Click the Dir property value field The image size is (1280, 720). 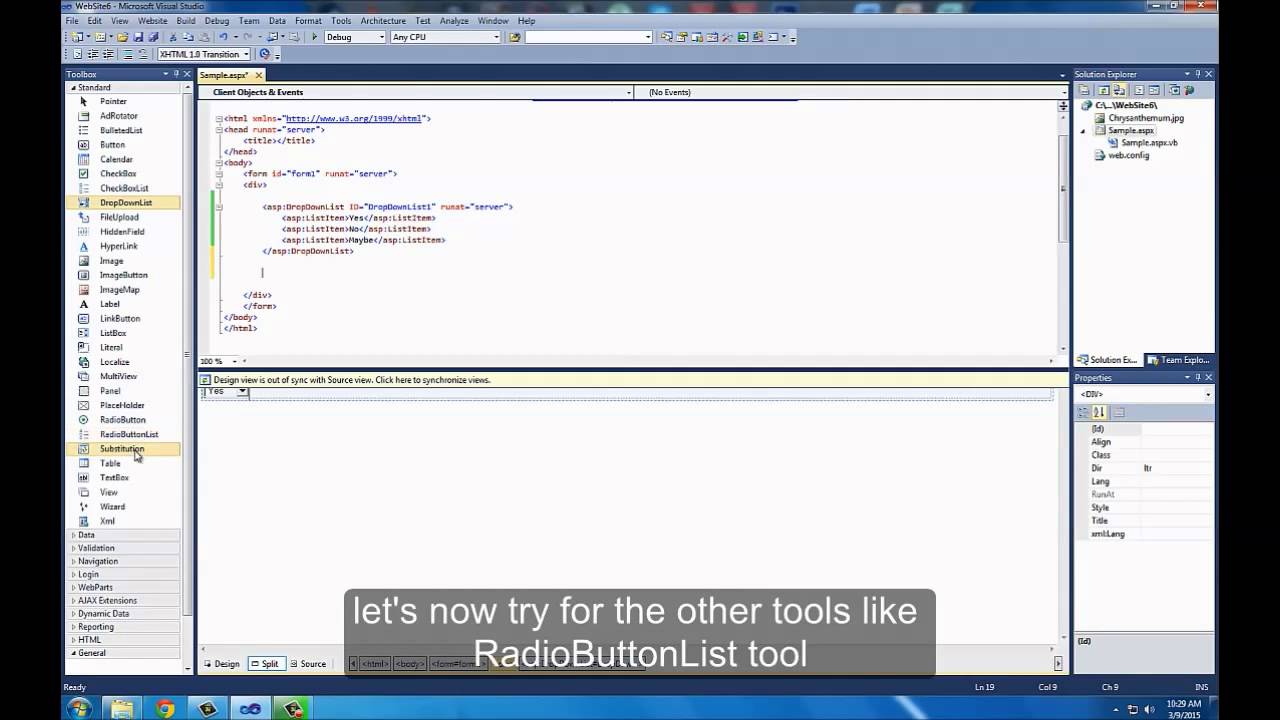1177,468
